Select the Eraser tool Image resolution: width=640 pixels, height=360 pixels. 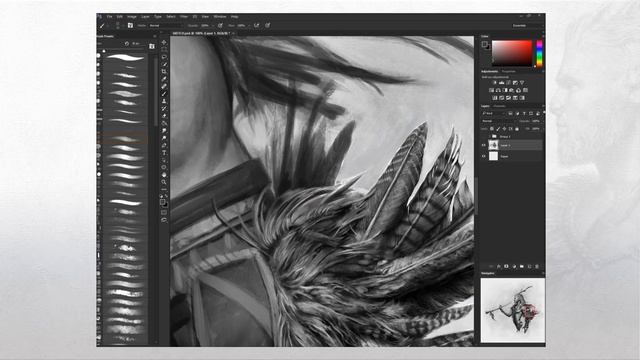[x=164, y=116]
